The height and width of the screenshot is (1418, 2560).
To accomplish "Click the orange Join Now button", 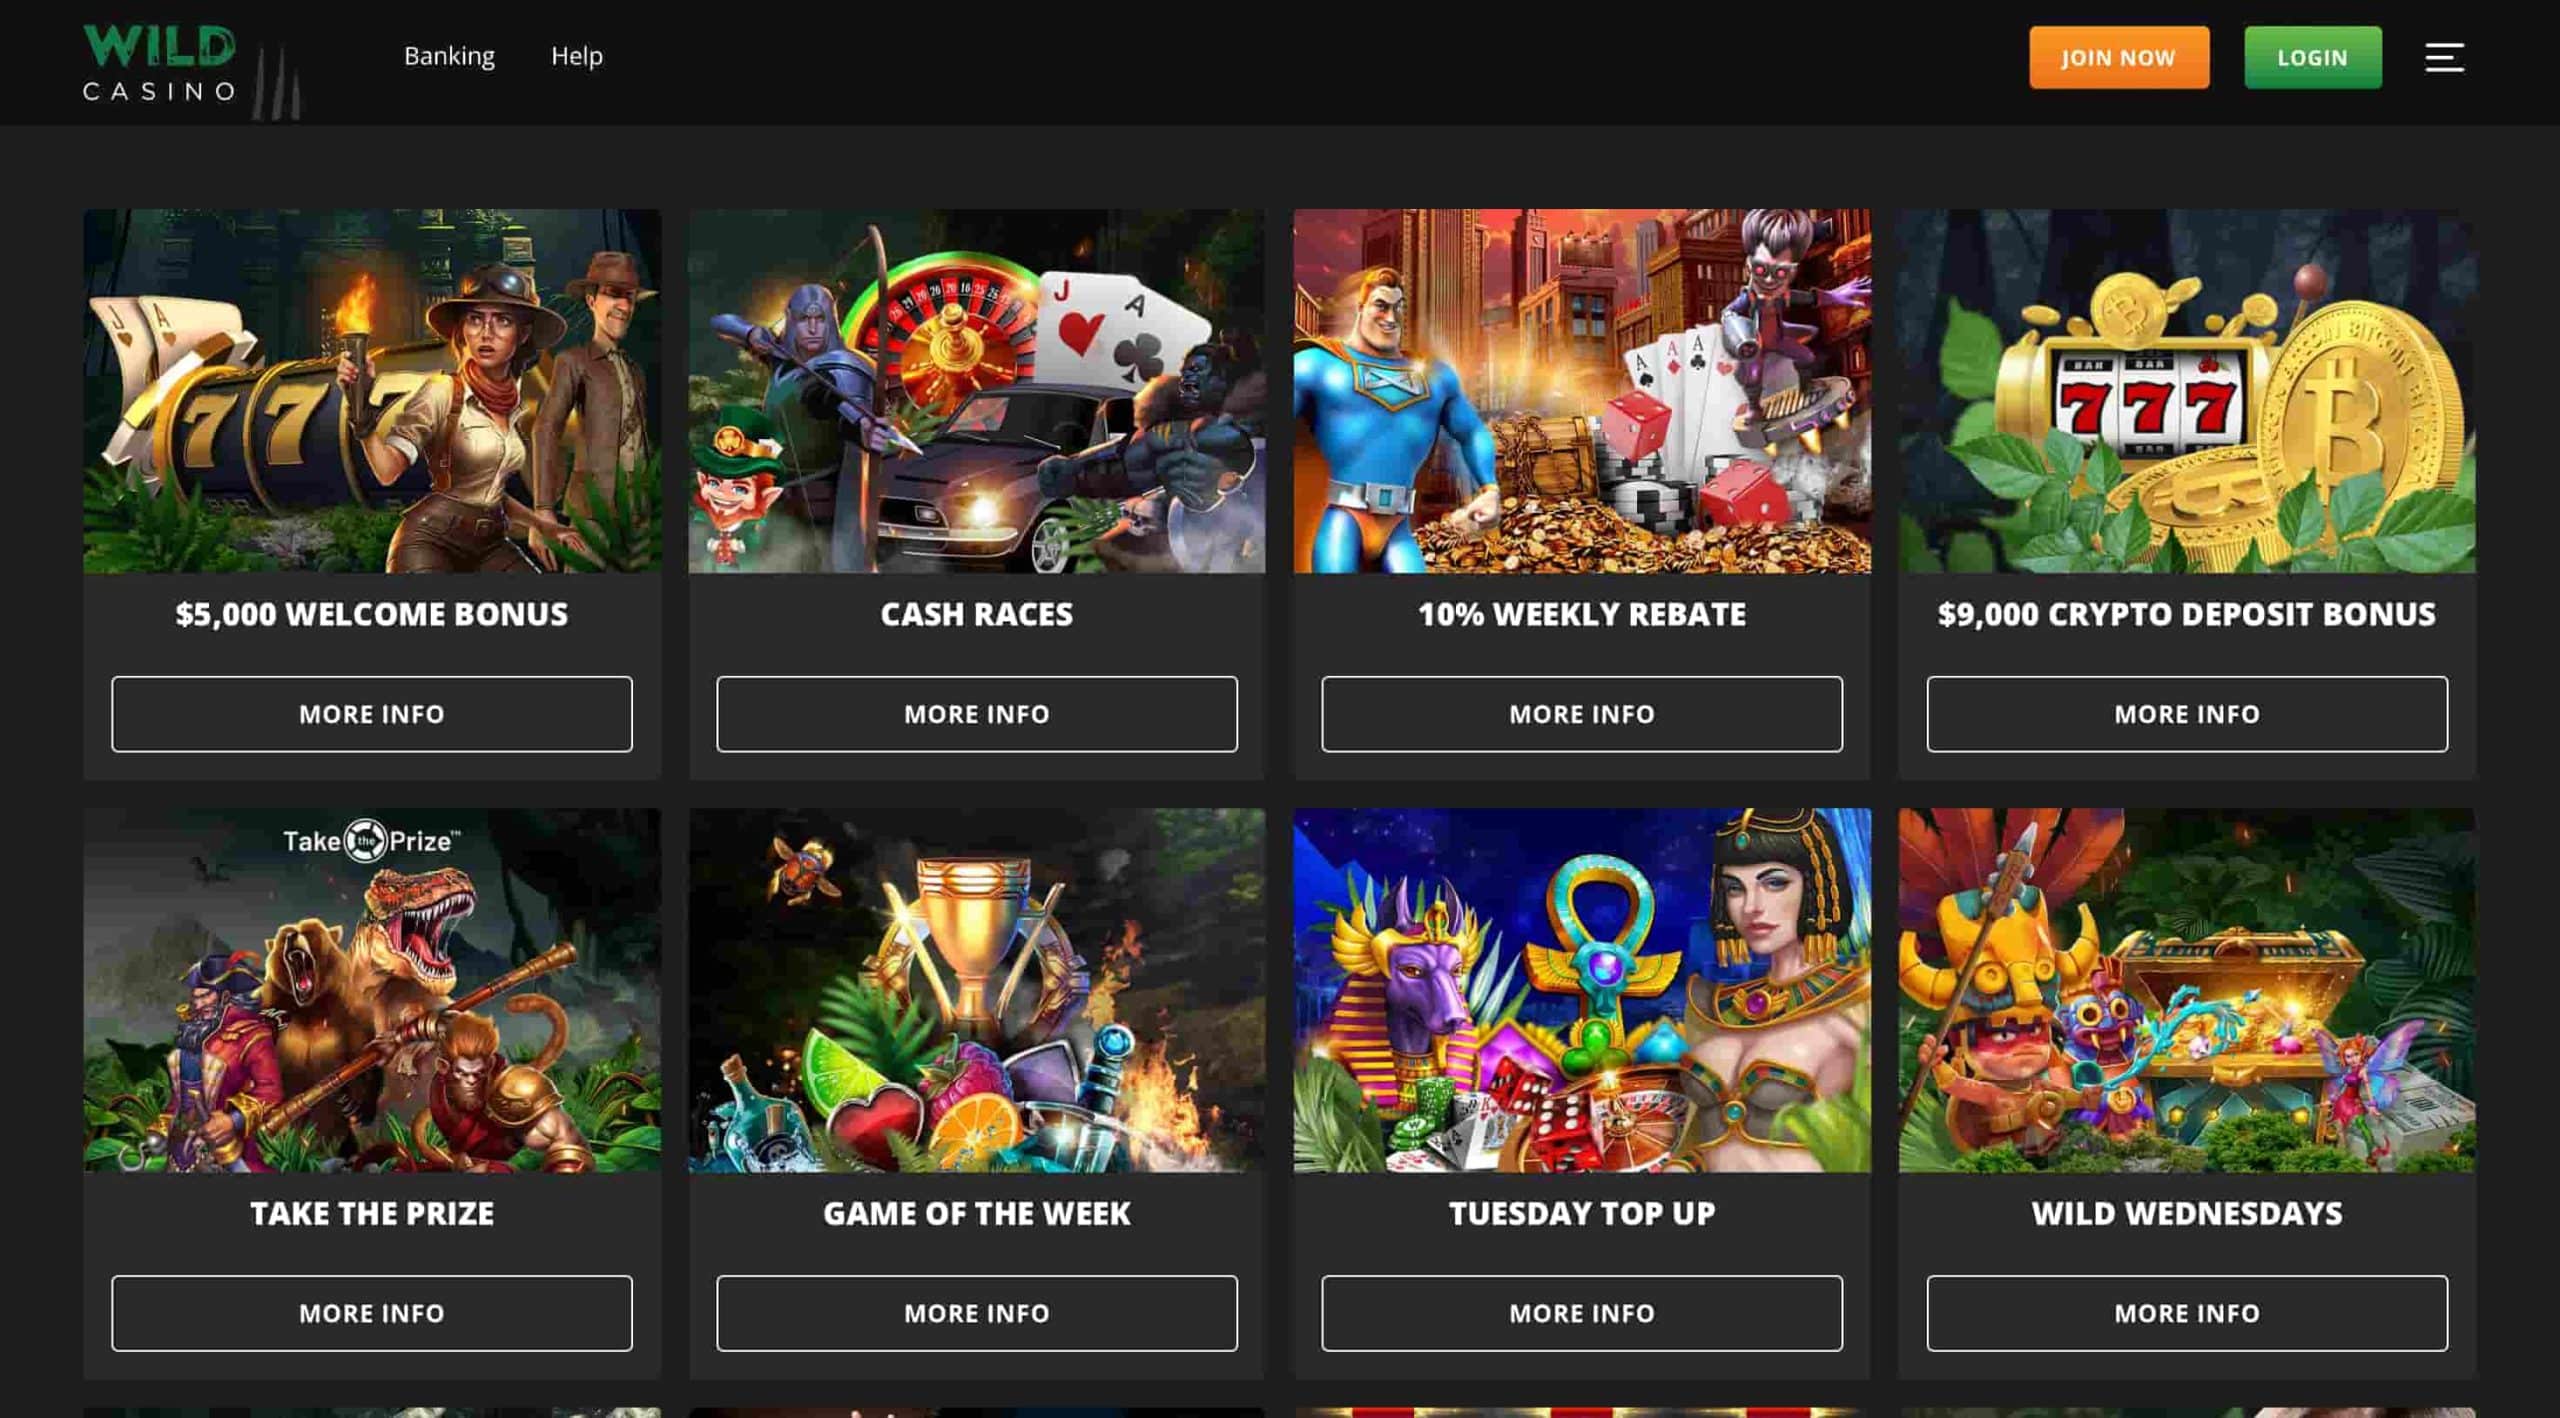I will click(x=2119, y=58).
